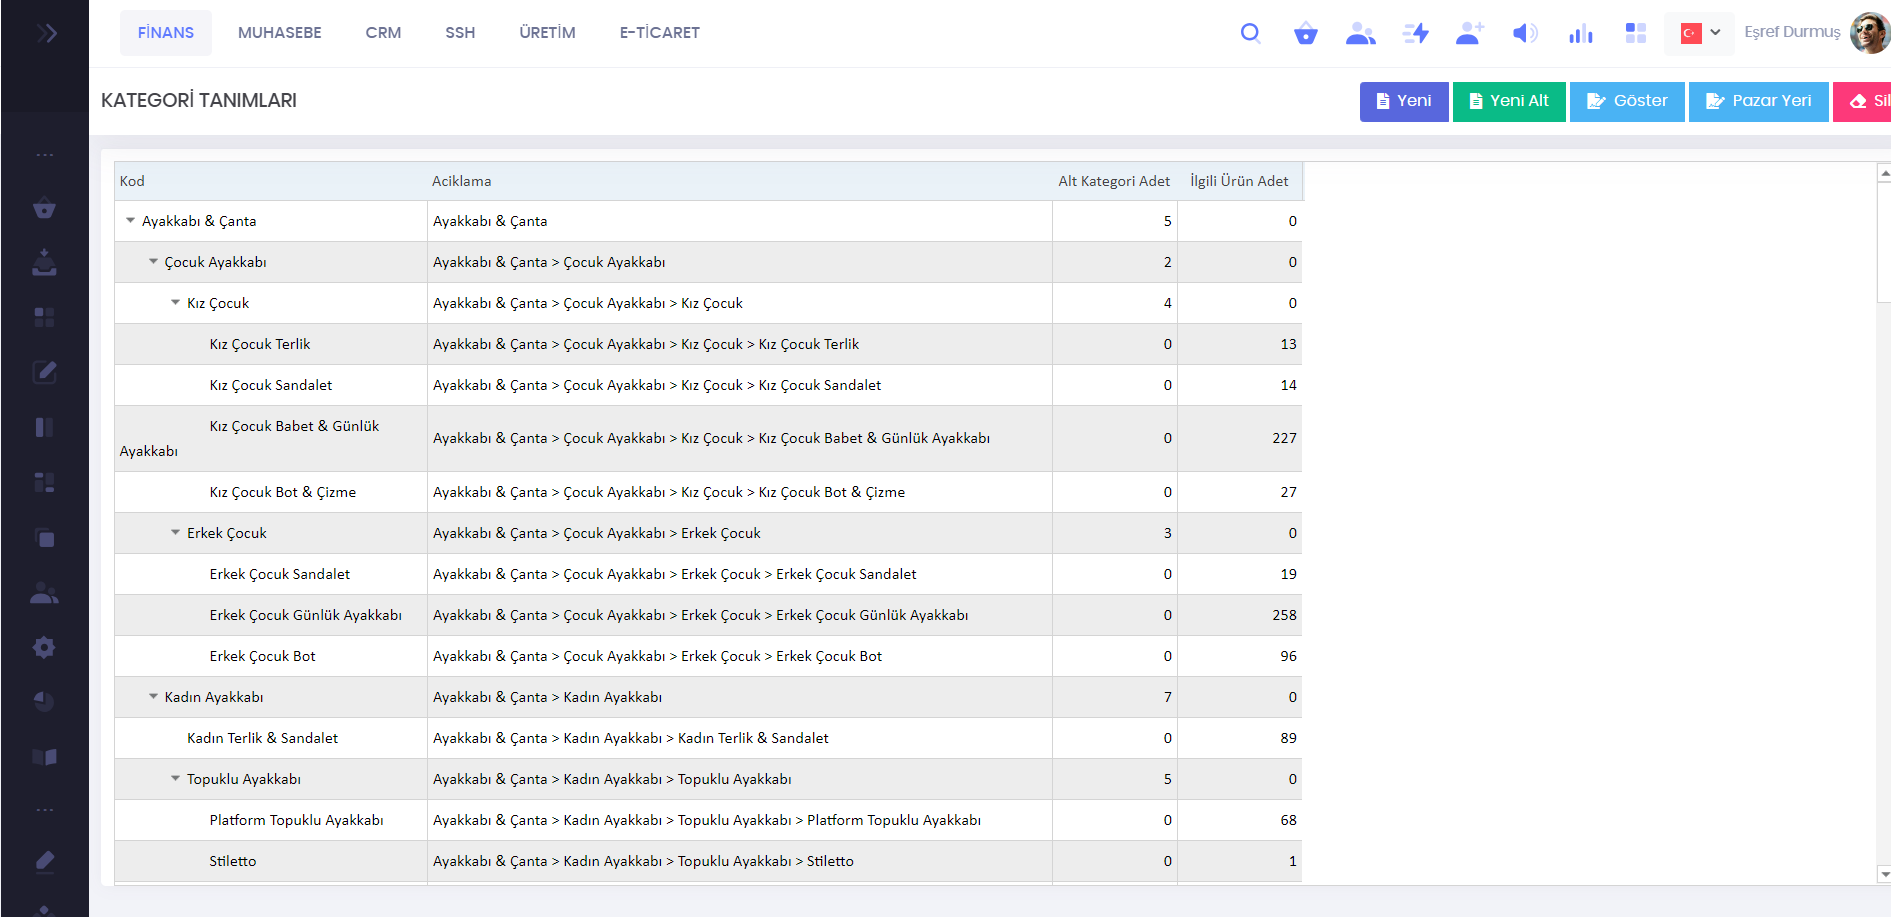Click the Göster button
1891x917 pixels.
(x=1626, y=101)
